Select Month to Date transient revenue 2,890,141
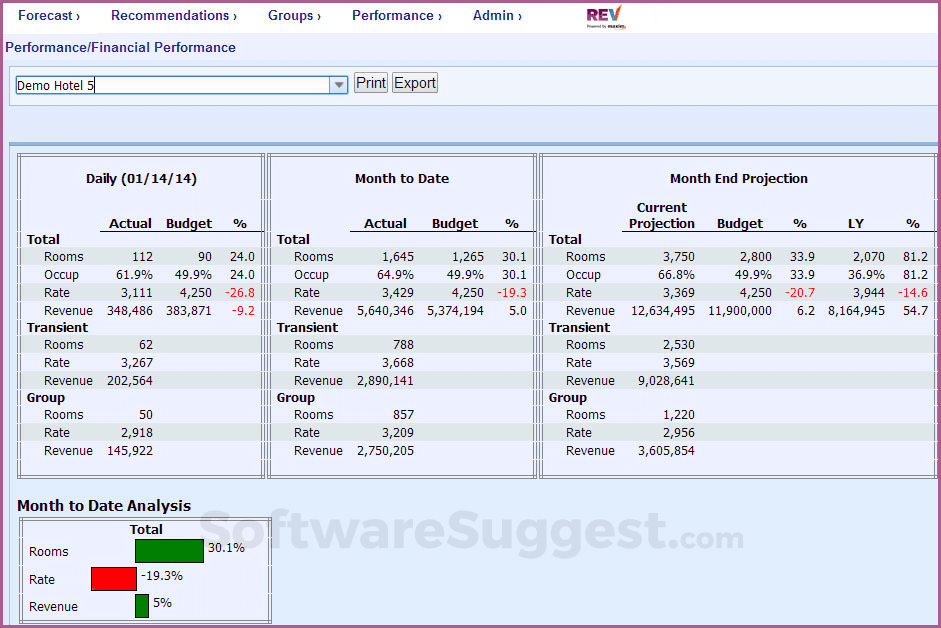941x628 pixels. (385, 381)
